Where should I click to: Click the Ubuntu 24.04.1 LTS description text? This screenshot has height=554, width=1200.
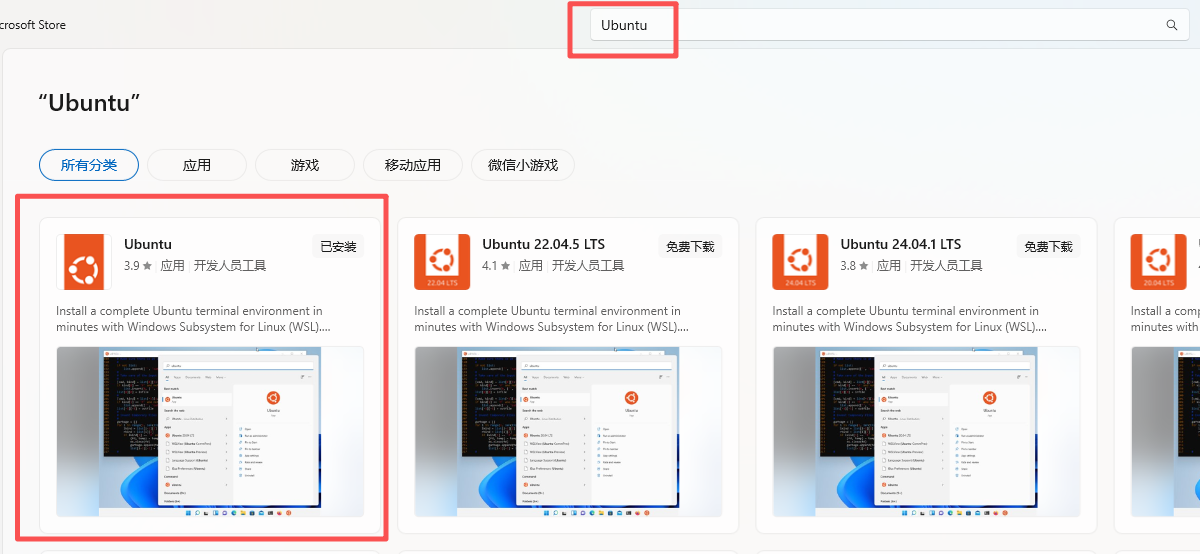coord(909,319)
